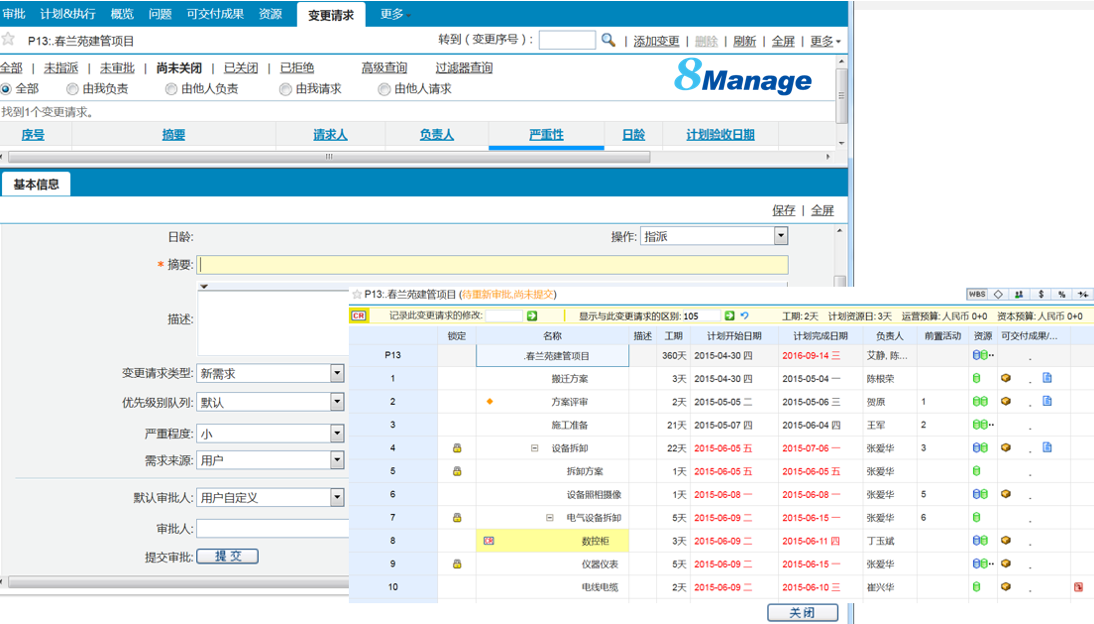1094x624 pixels.
Task: Click the 提交 submit button
Action: click(227, 556)
